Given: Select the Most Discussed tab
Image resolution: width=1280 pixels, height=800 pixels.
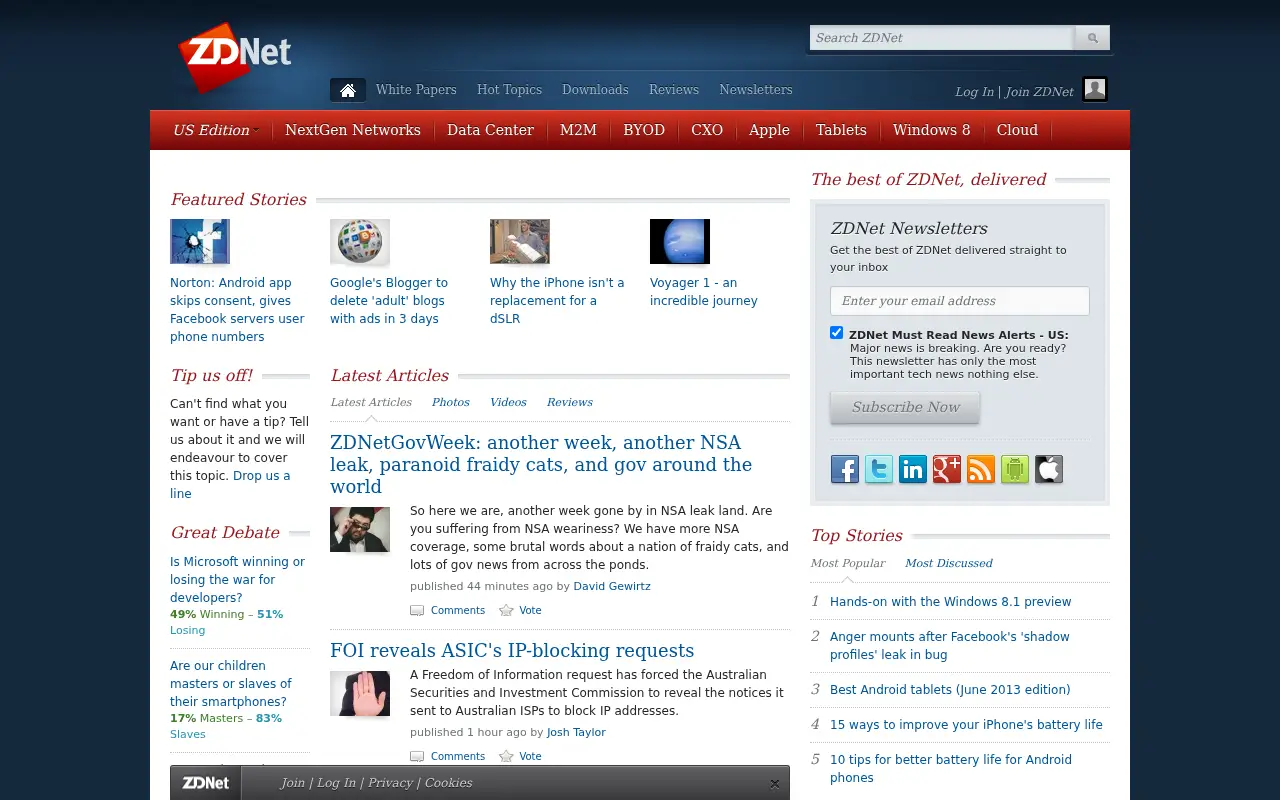Looking at the screenshot, I should [949, 563].
